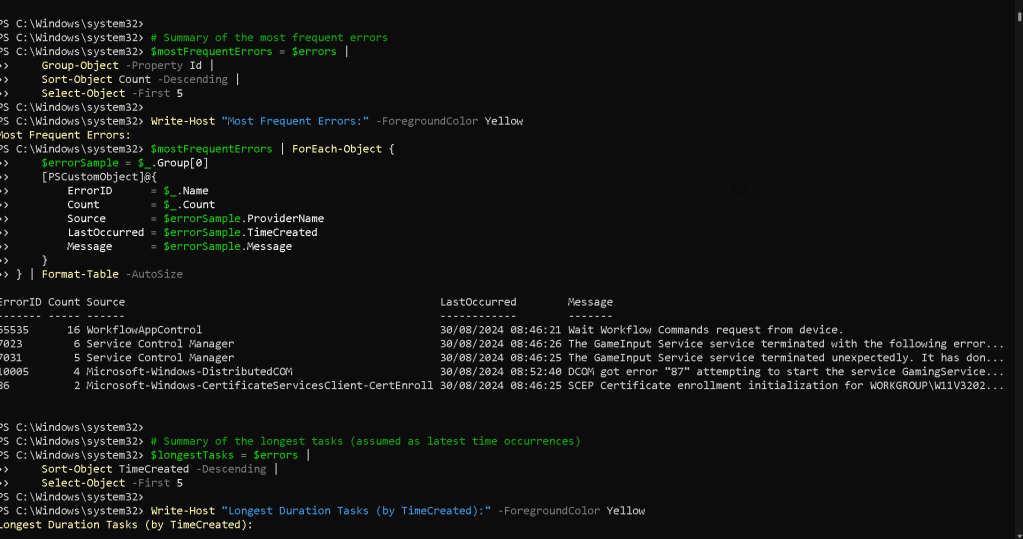The image size is (1023, 539).
Task: Click the count "2" in the CertEnroll row
Action: coord(76,386)
